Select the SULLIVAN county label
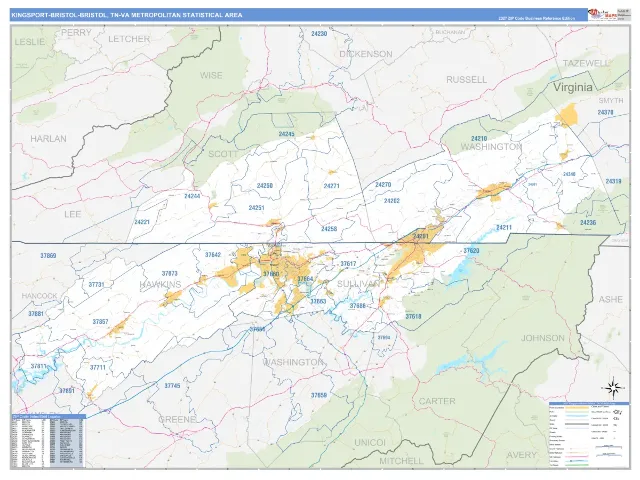Image resolution: width=640 pixels, height=480 pixels. pyautogui.click(x=358, y=283)
